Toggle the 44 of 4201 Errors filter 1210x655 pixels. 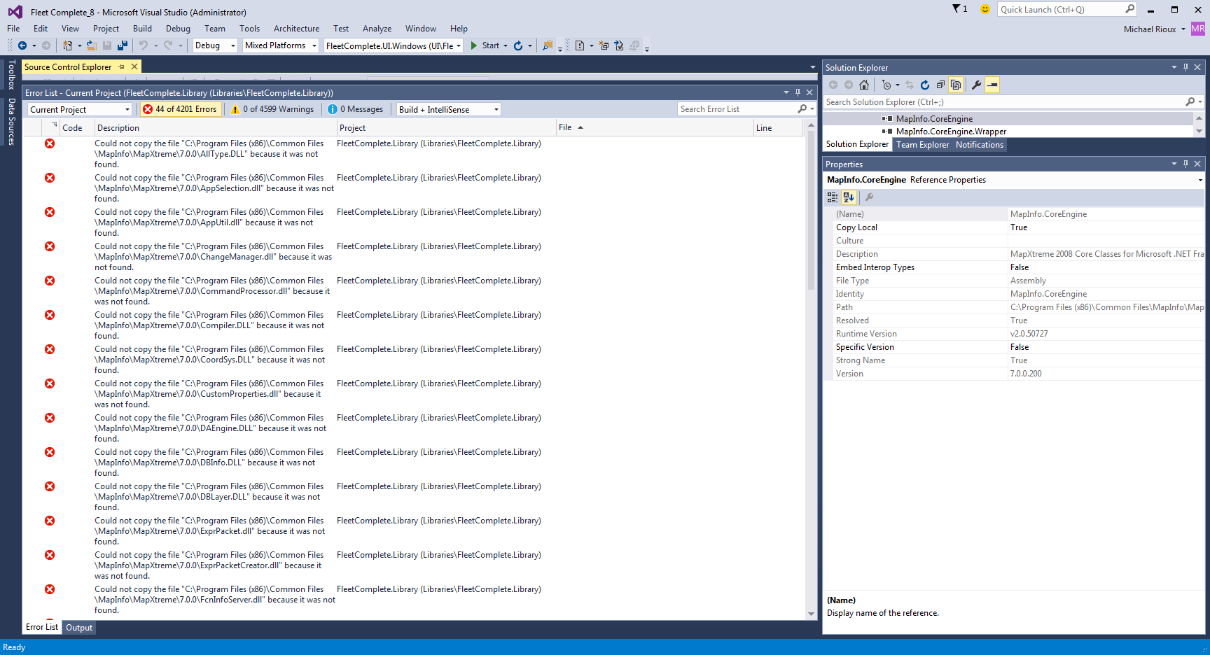180,109
